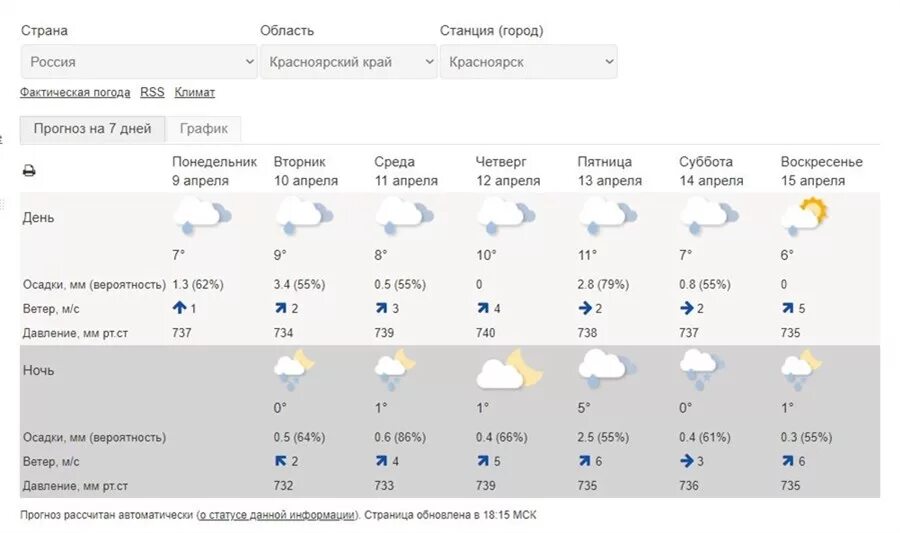Select the Прогноз на 7 дней tab

click(x=92, y=129)
